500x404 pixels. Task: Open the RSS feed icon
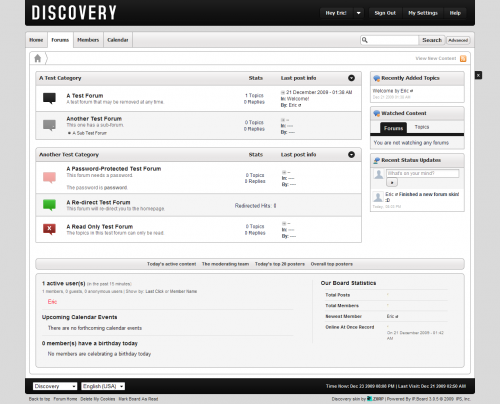[463, 59]
